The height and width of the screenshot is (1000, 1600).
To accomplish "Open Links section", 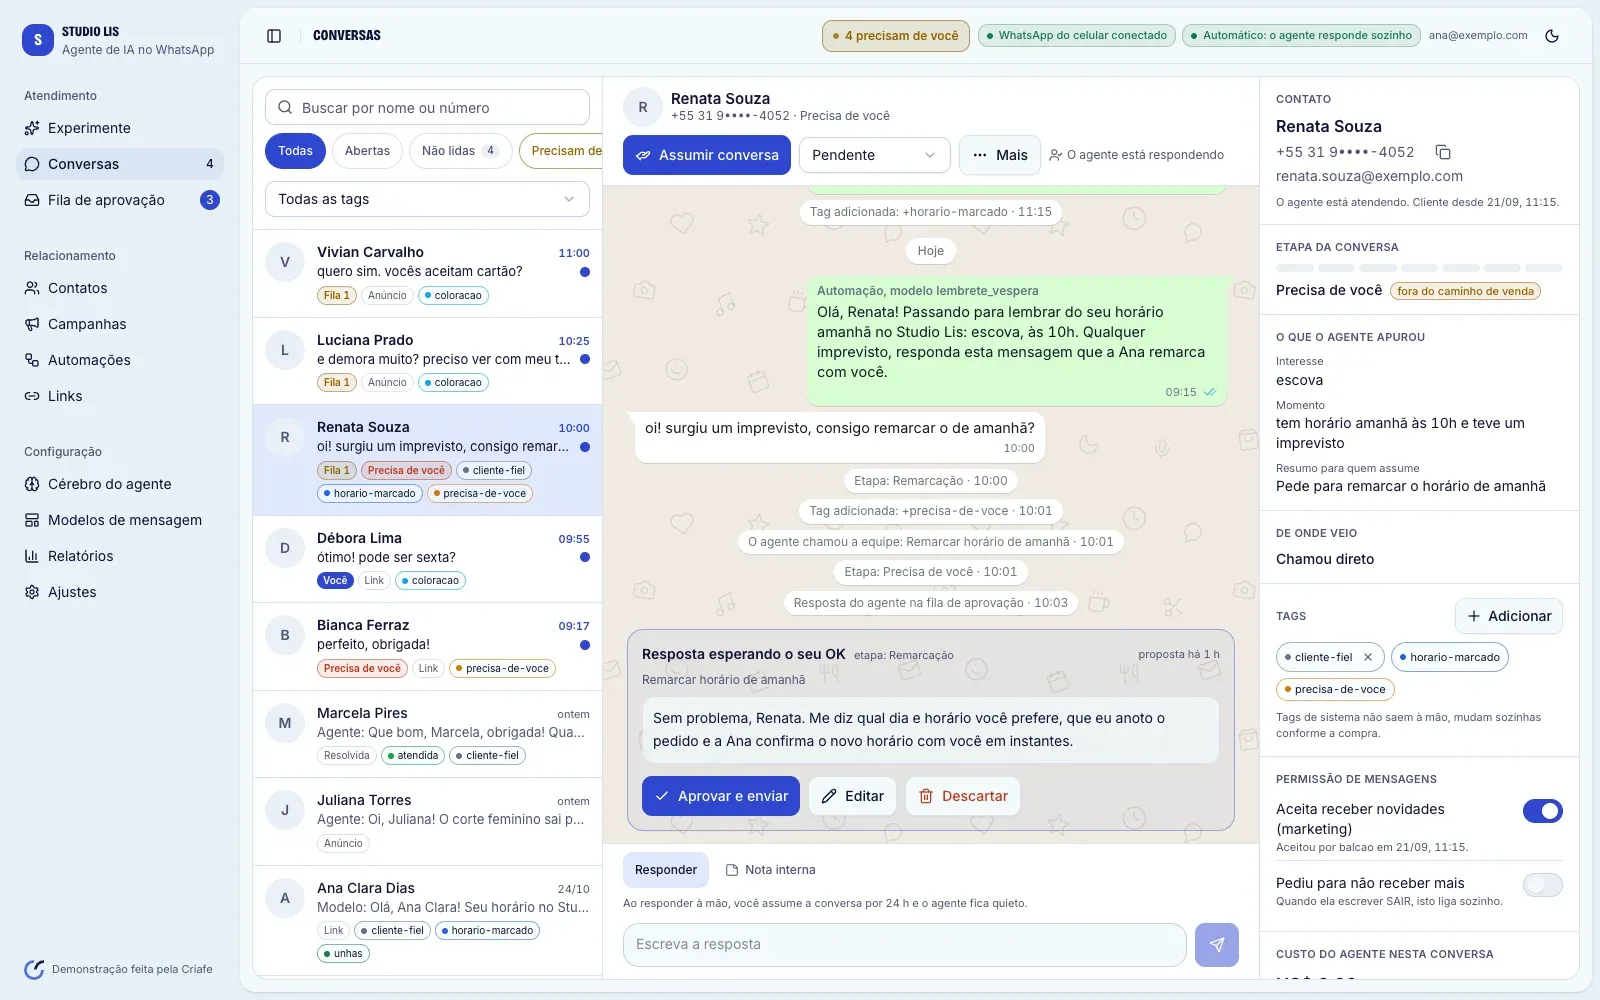I will pyautogui.click(x=120, y=396).
